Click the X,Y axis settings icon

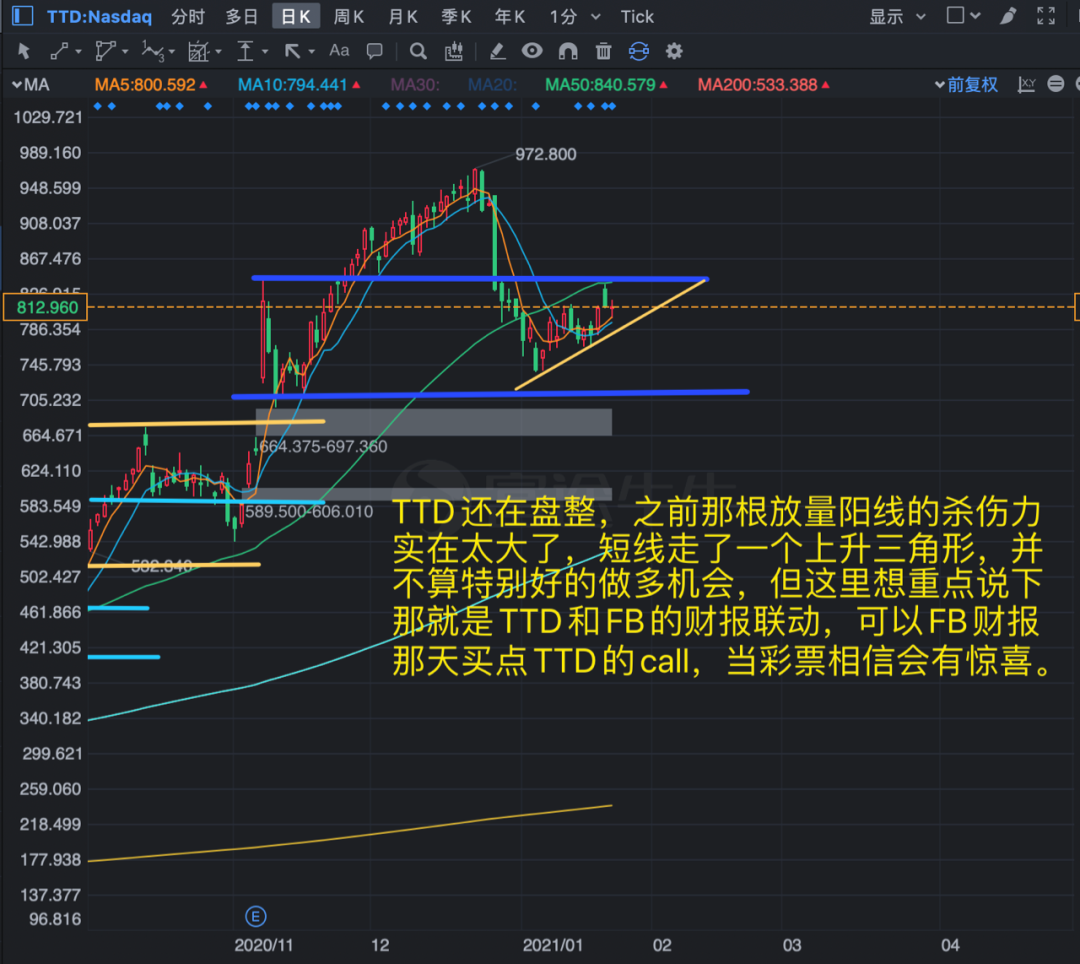click(1027, 85)
